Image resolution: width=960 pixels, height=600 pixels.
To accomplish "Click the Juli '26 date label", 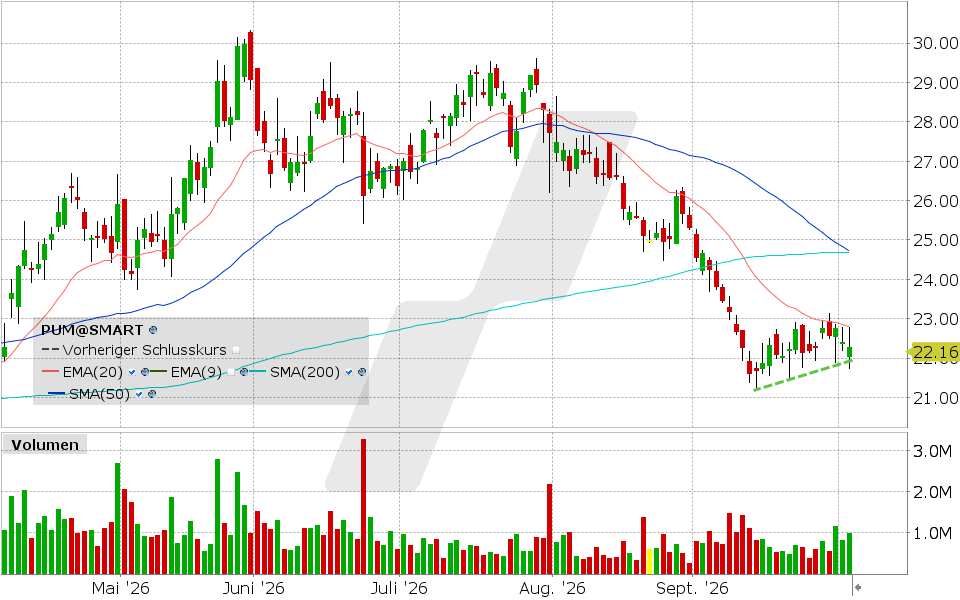I will tap(399, 588).
